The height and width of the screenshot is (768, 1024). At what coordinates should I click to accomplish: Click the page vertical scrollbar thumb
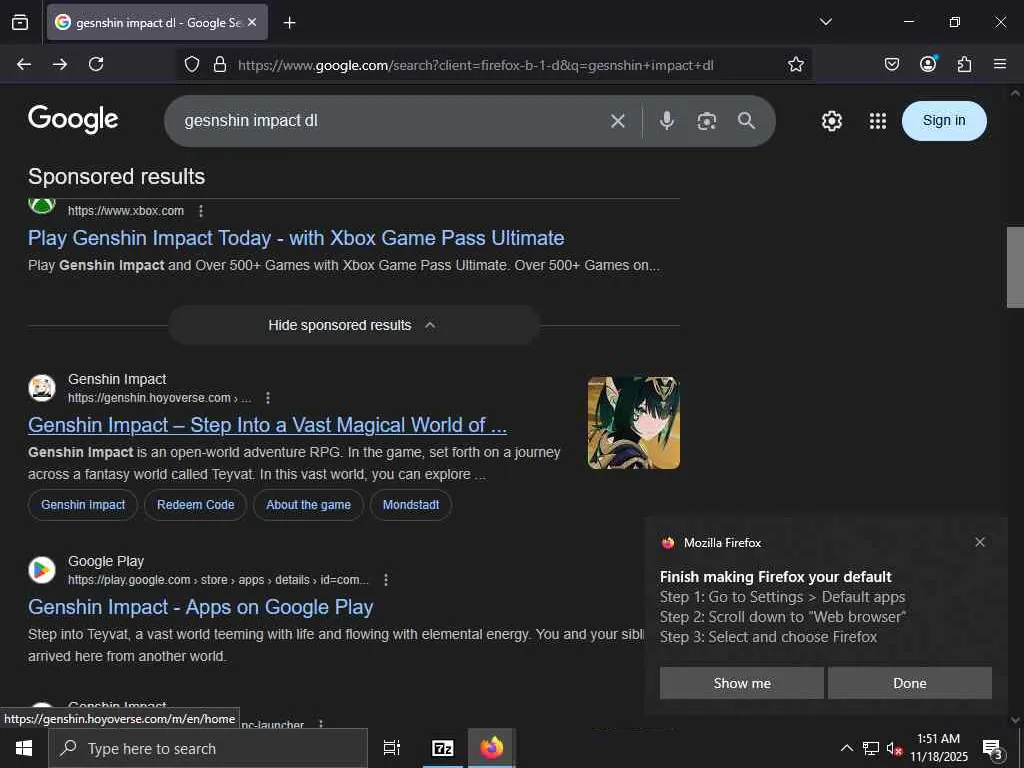tap(1015, 267)
